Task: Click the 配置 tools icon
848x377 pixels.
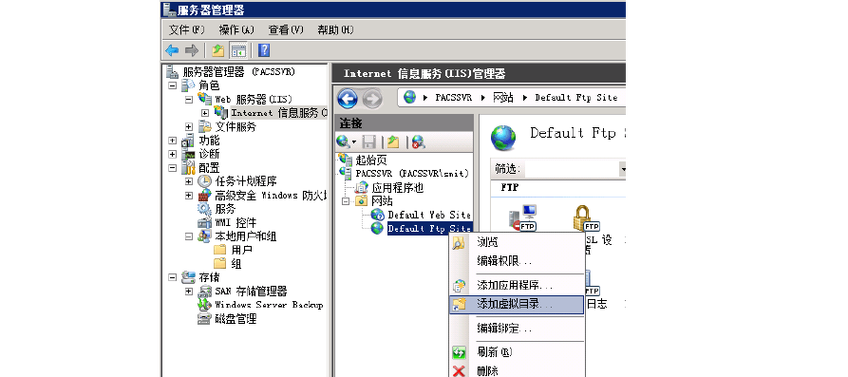Action: 188,168
